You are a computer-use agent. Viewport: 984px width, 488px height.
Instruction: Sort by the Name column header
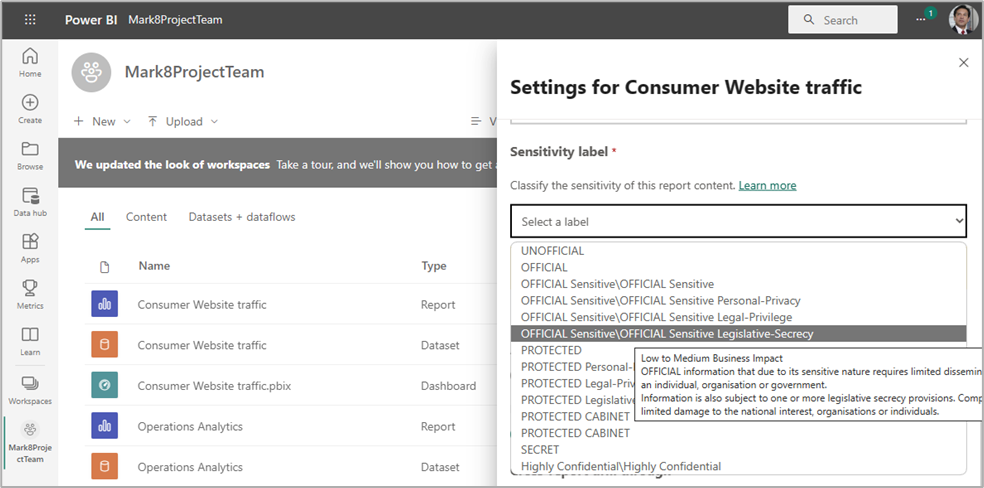click(x=154, y=266)
